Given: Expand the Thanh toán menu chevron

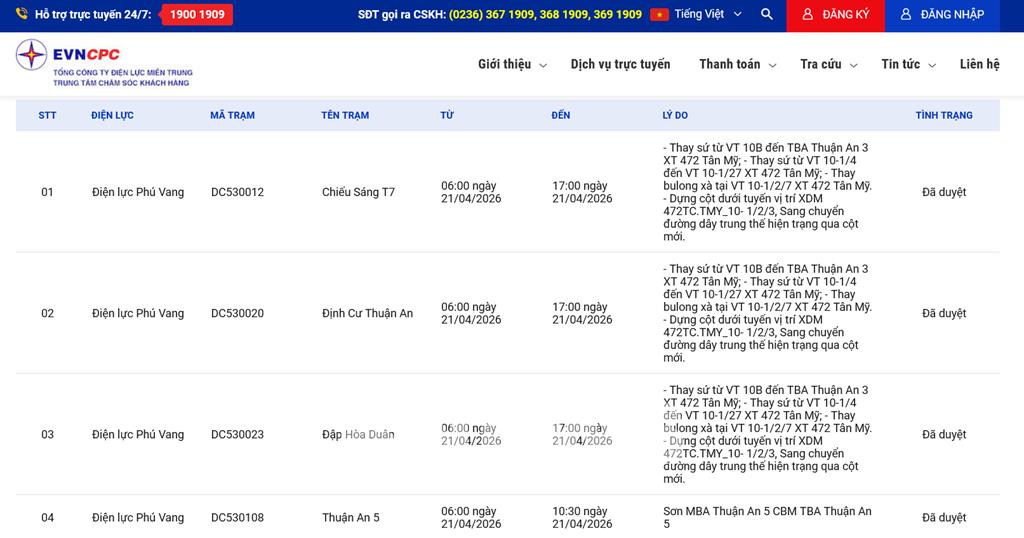Looking at the screenshot, I should [x=771, y=66].
